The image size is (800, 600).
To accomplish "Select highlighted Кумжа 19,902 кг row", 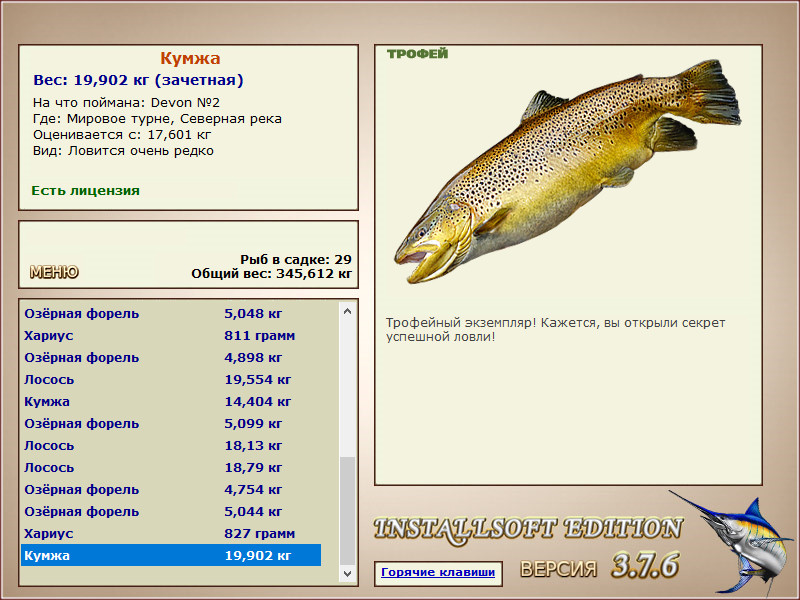I will 171,555.
